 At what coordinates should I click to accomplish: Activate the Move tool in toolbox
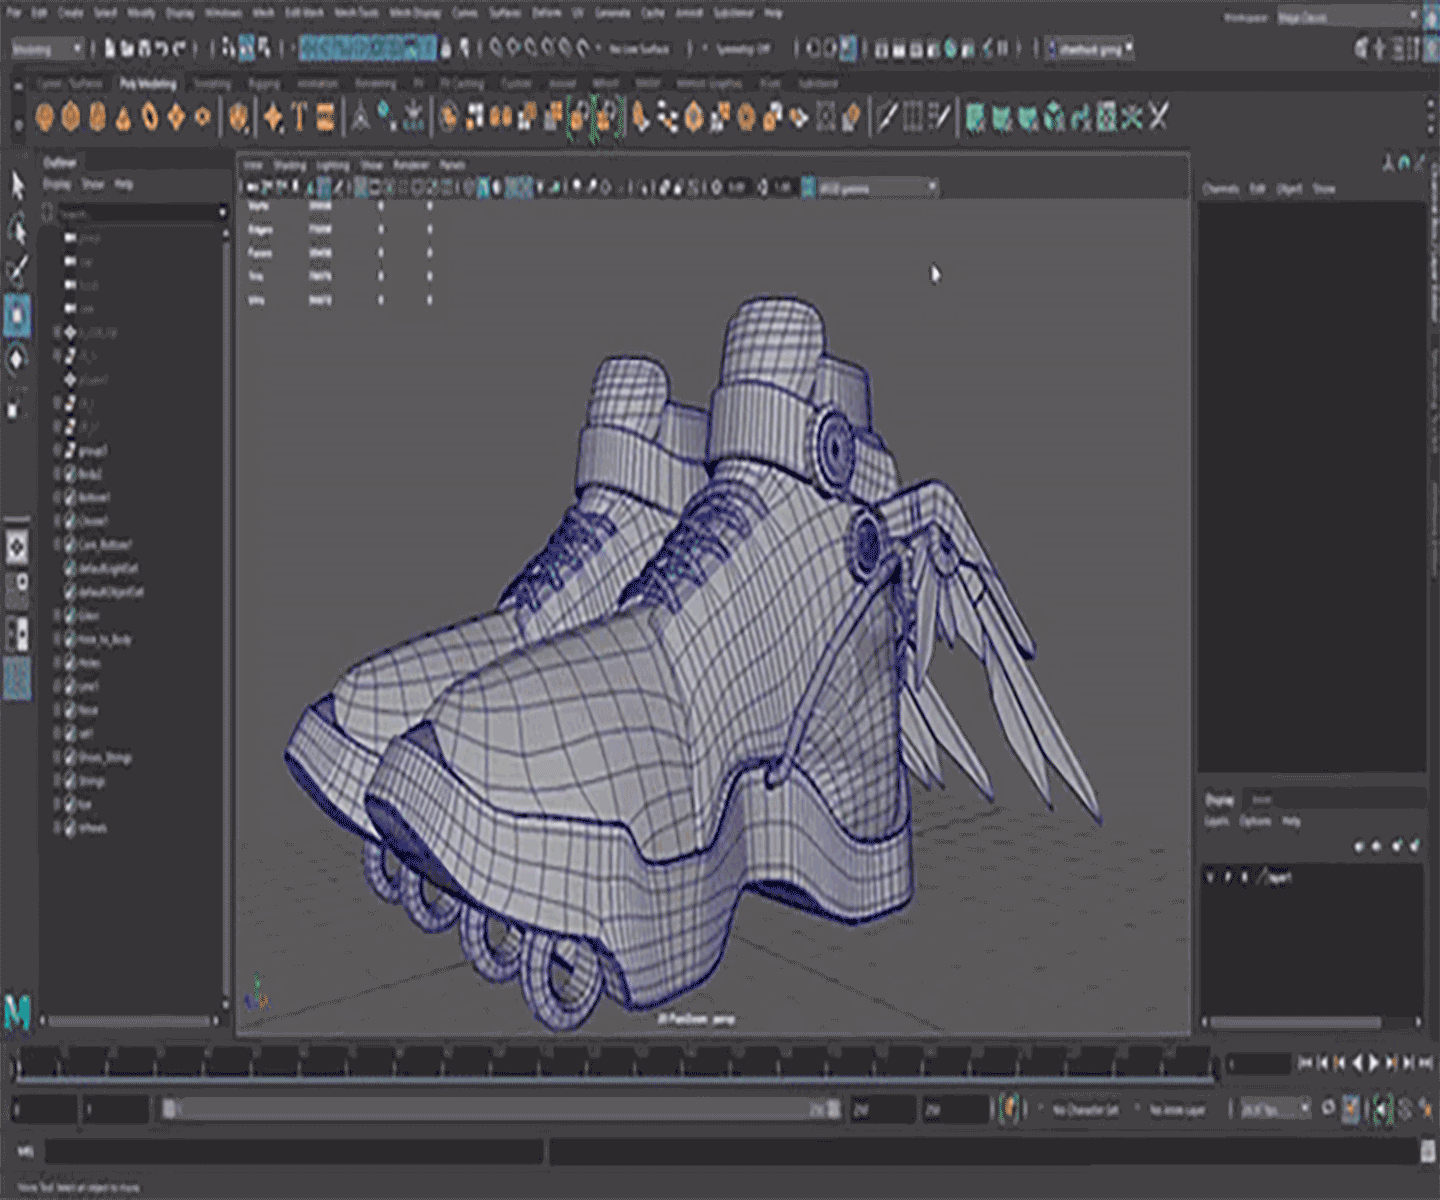[x=17, y=315]
